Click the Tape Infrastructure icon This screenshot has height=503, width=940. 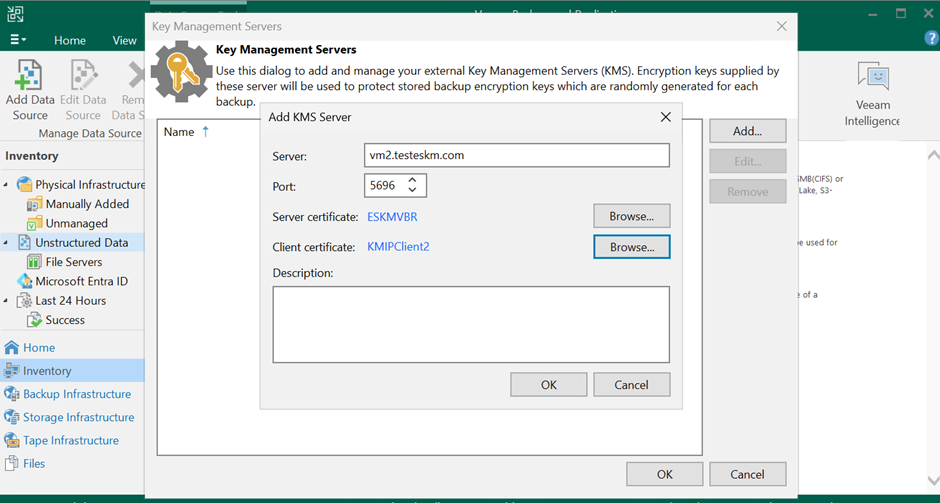pos(11,441)
